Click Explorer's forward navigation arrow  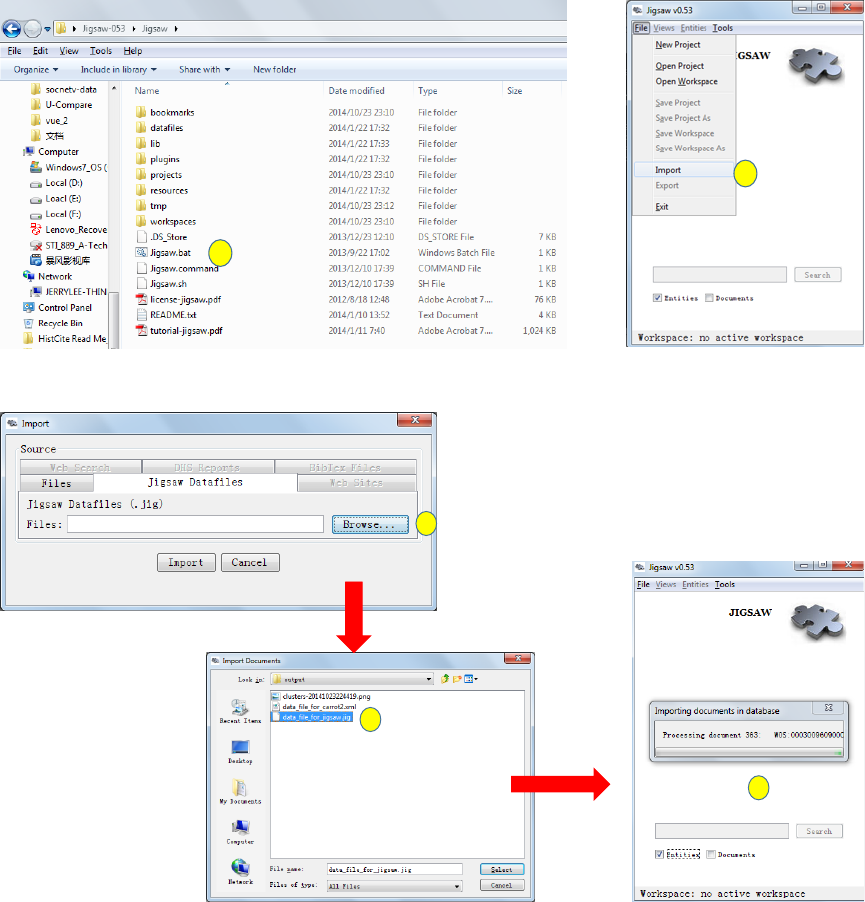pos(33,28)
